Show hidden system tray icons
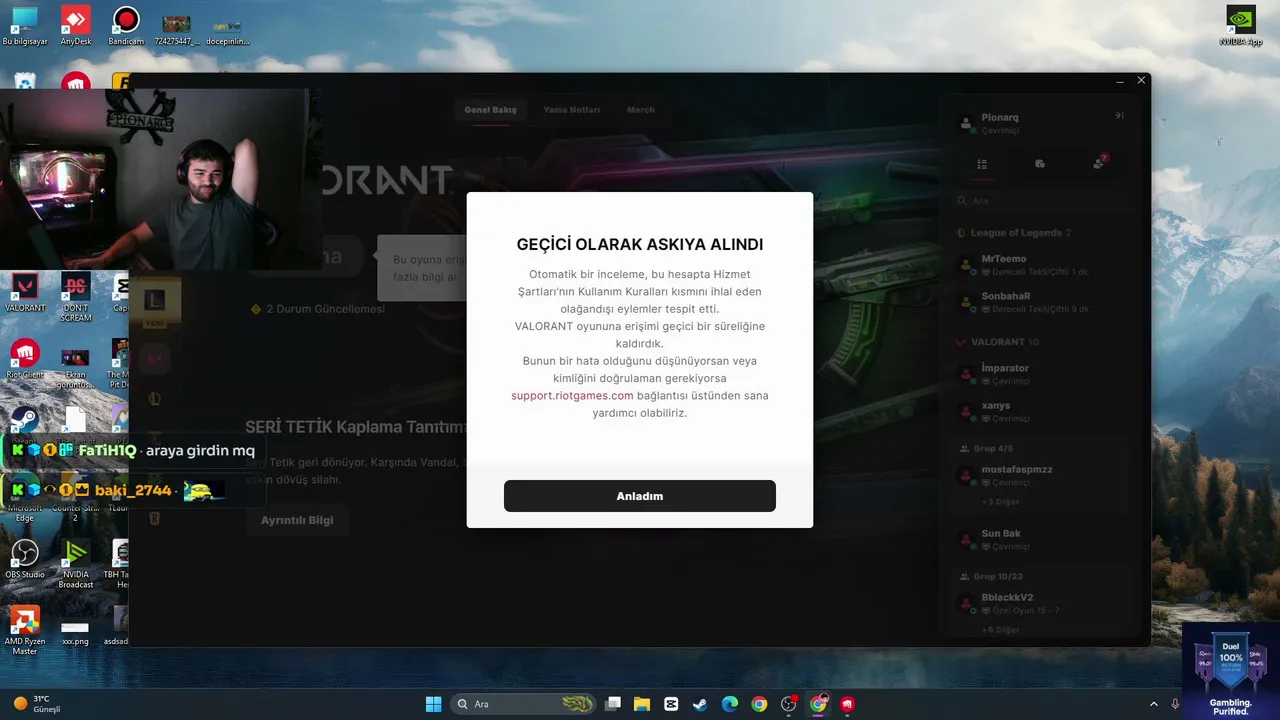 coord(1153,704)
